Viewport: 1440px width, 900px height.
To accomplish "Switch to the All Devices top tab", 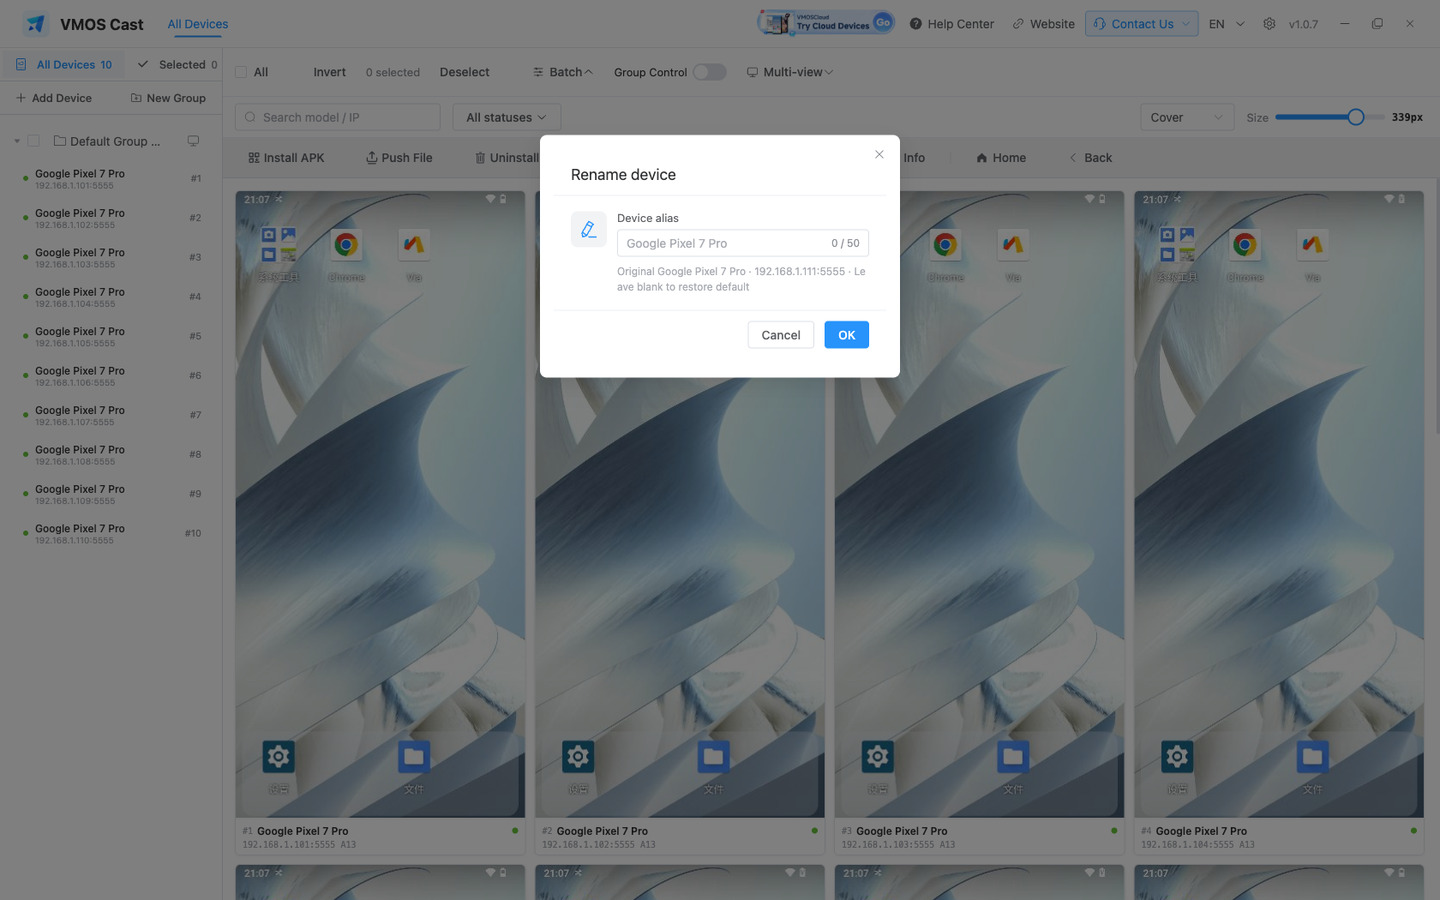I will click(198, 24).
